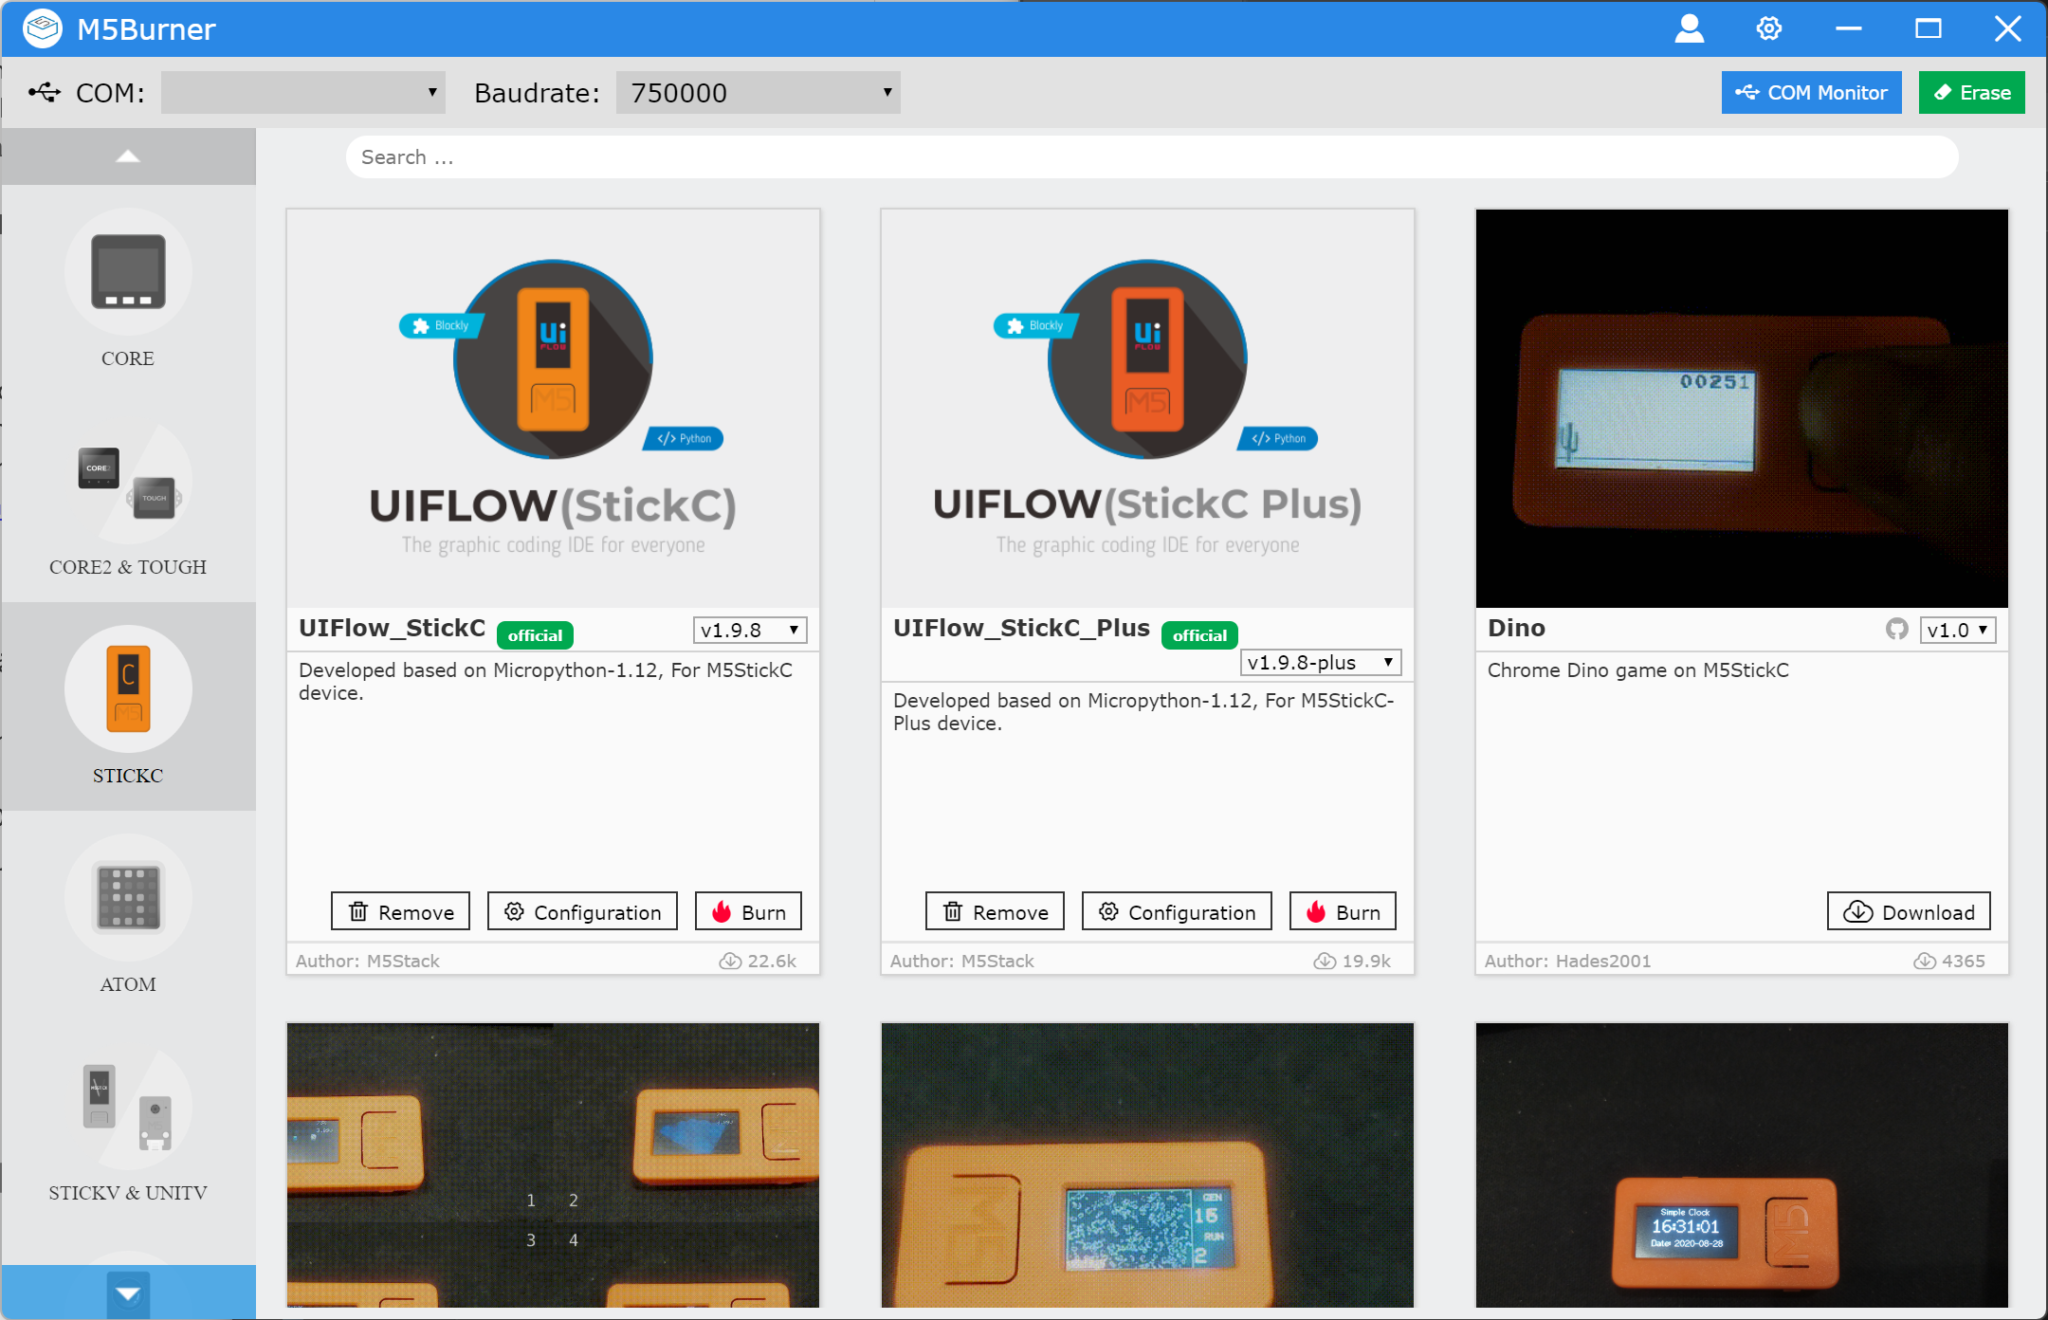
Task: Click the download count icon on Dino card
Action: 1924,961
